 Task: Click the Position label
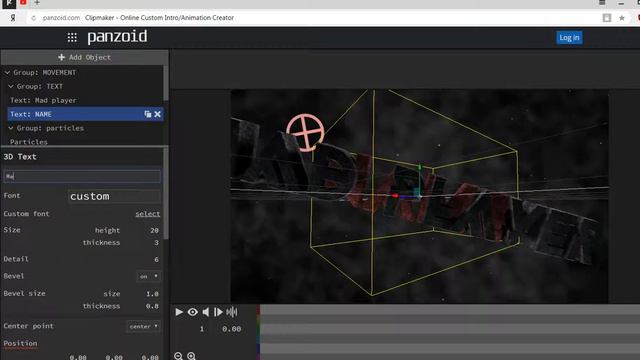pos(20,343)
